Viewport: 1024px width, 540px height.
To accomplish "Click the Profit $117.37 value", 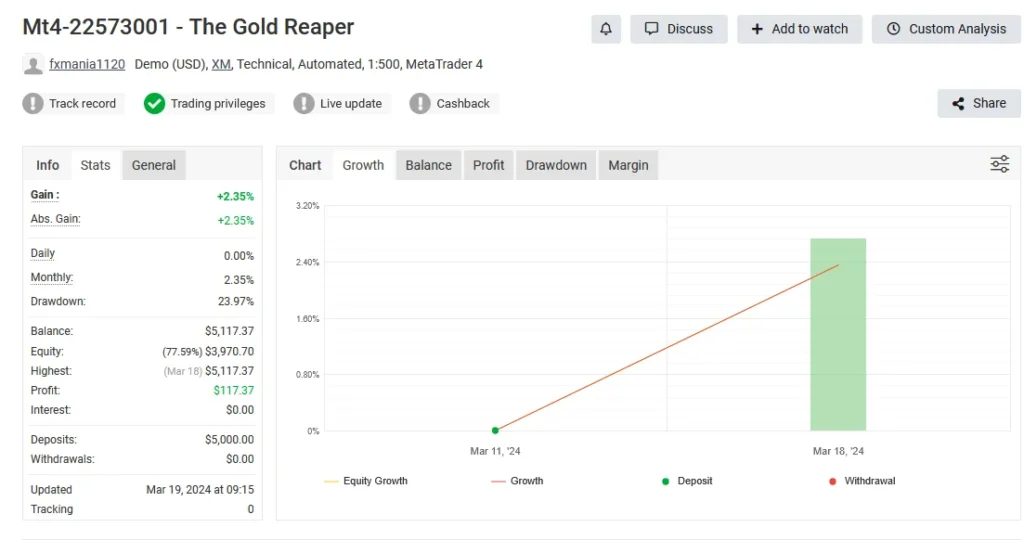I will (x=234, y=390).
